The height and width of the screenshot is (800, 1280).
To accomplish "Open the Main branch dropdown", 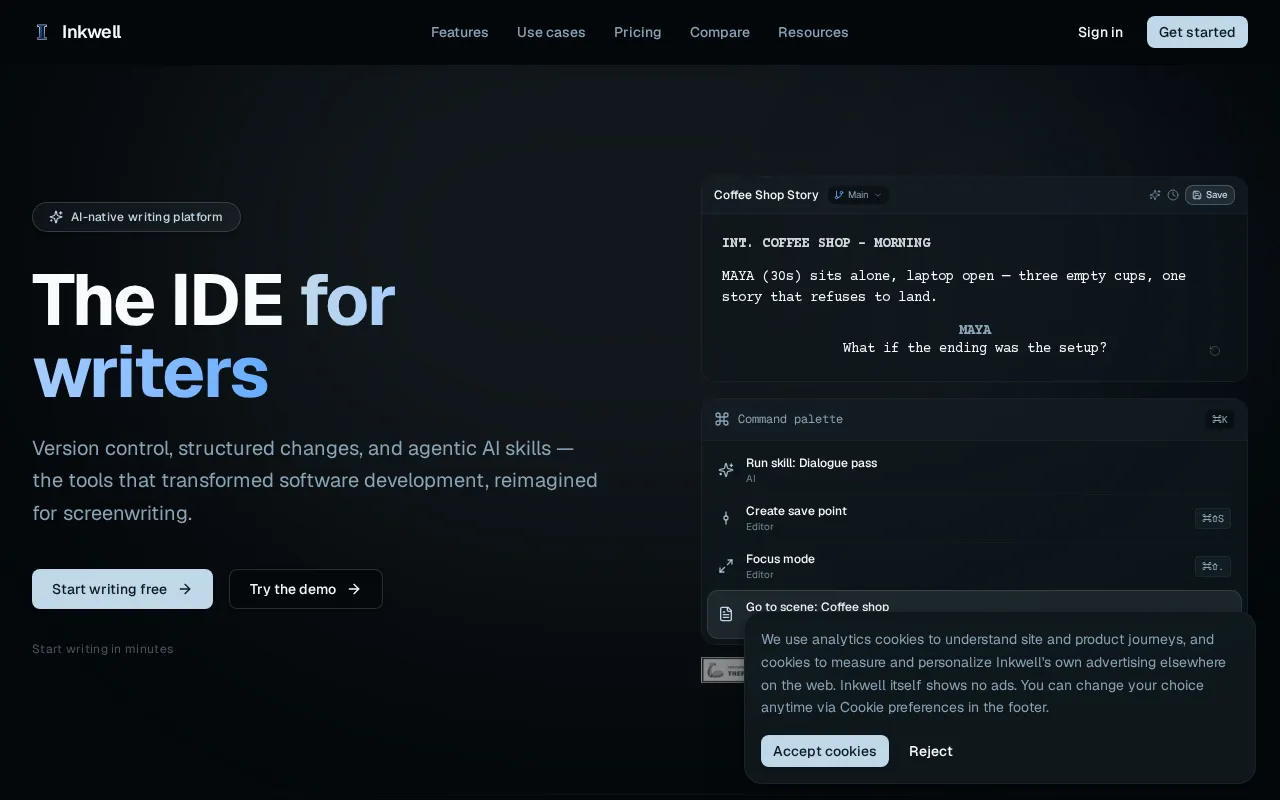I will coord(858,195).
